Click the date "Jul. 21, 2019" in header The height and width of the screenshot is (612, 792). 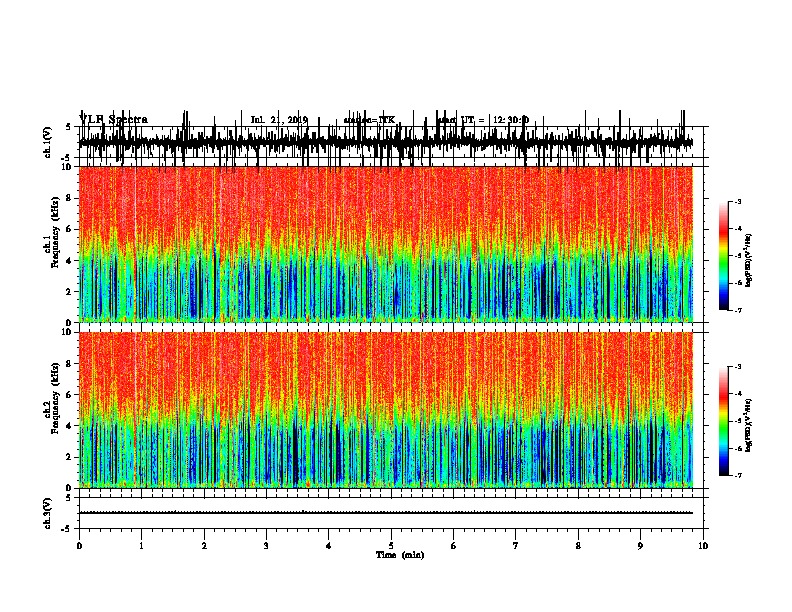[279, 120]
